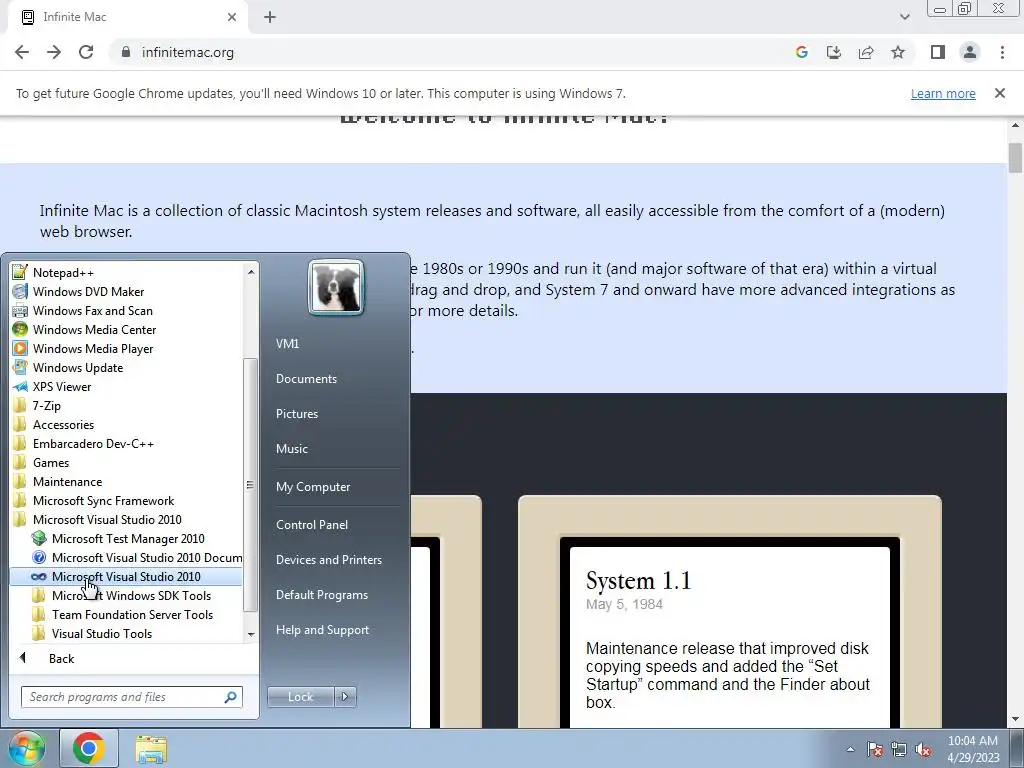Launch Microsoft Test Manager 2010
The height and width of the screenshot is (768, 1024).
coord(127,538)
